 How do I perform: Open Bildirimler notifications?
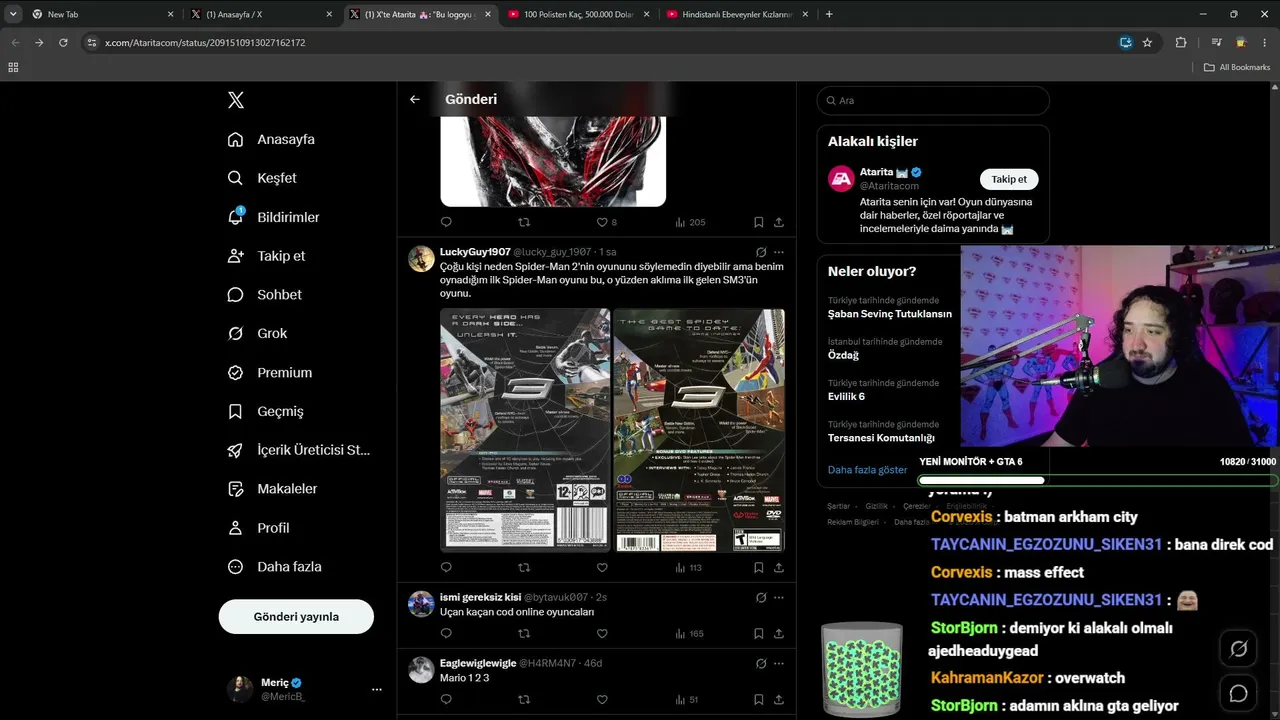(274, 217)
